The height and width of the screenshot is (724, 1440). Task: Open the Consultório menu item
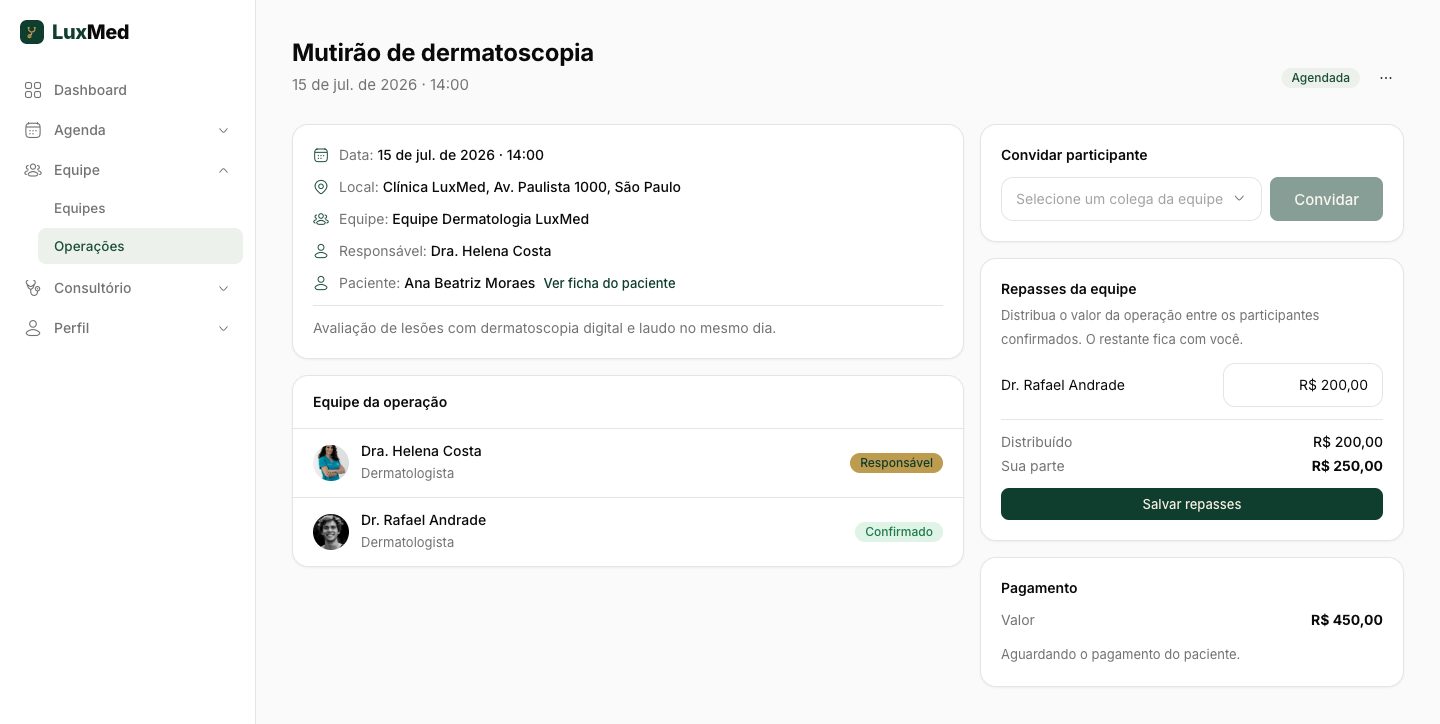tap(128, 288)
